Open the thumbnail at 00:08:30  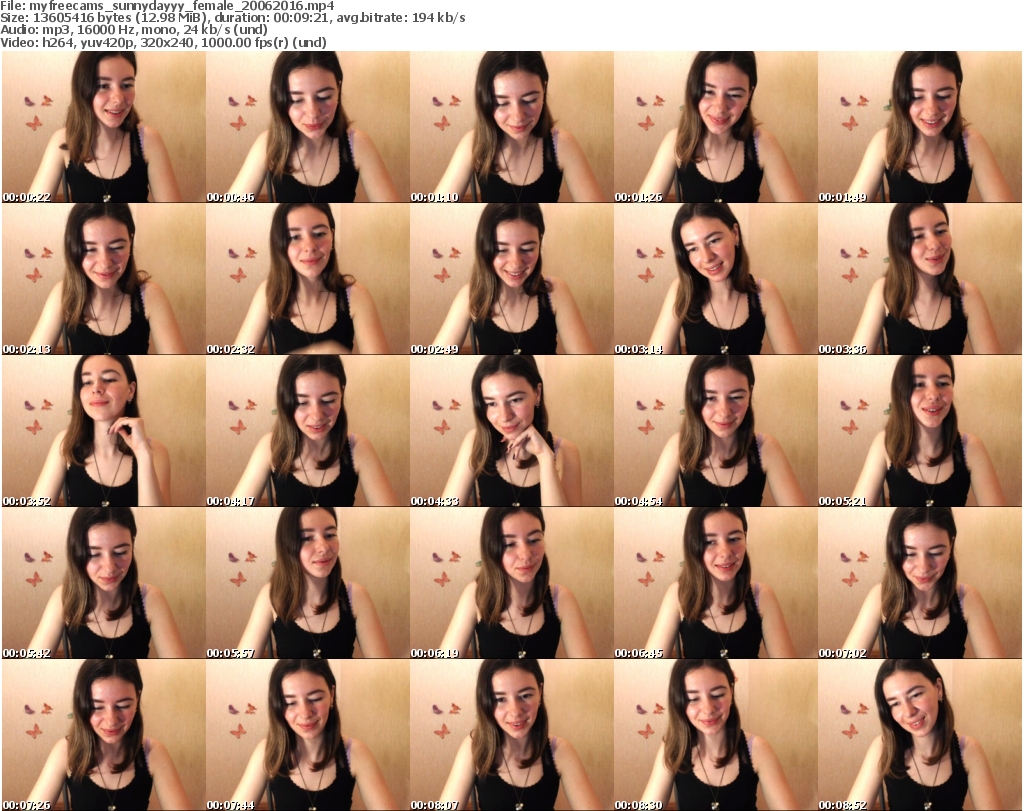[716, 735]
